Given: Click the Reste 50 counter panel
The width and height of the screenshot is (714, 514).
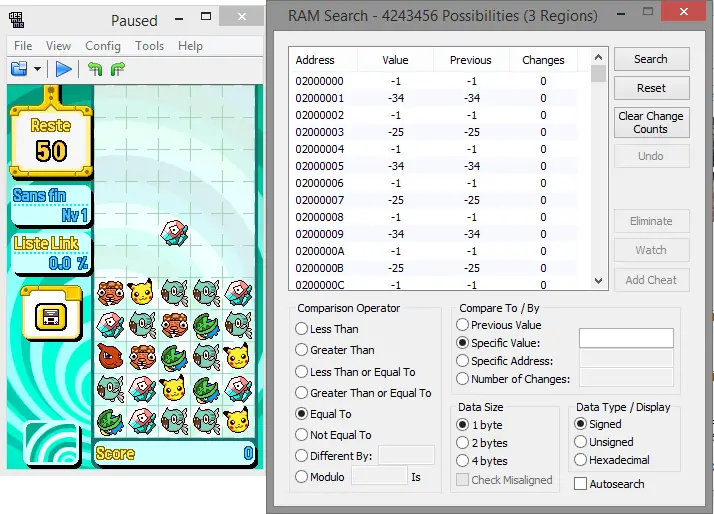Looking at the screenshot, I should coord(51,142).
